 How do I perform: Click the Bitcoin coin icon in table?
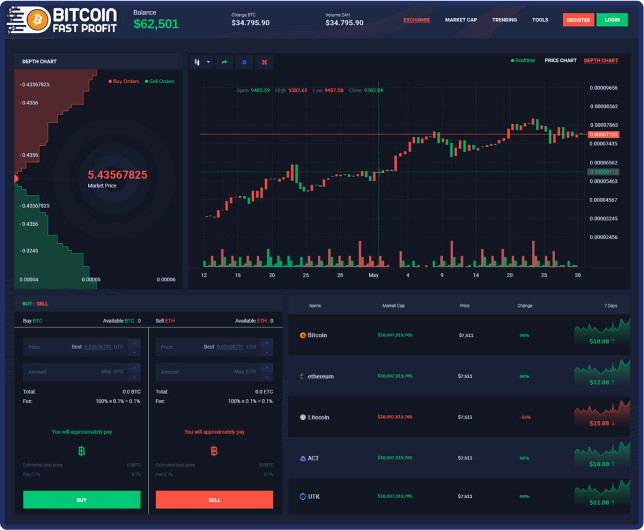coord(303,335)
